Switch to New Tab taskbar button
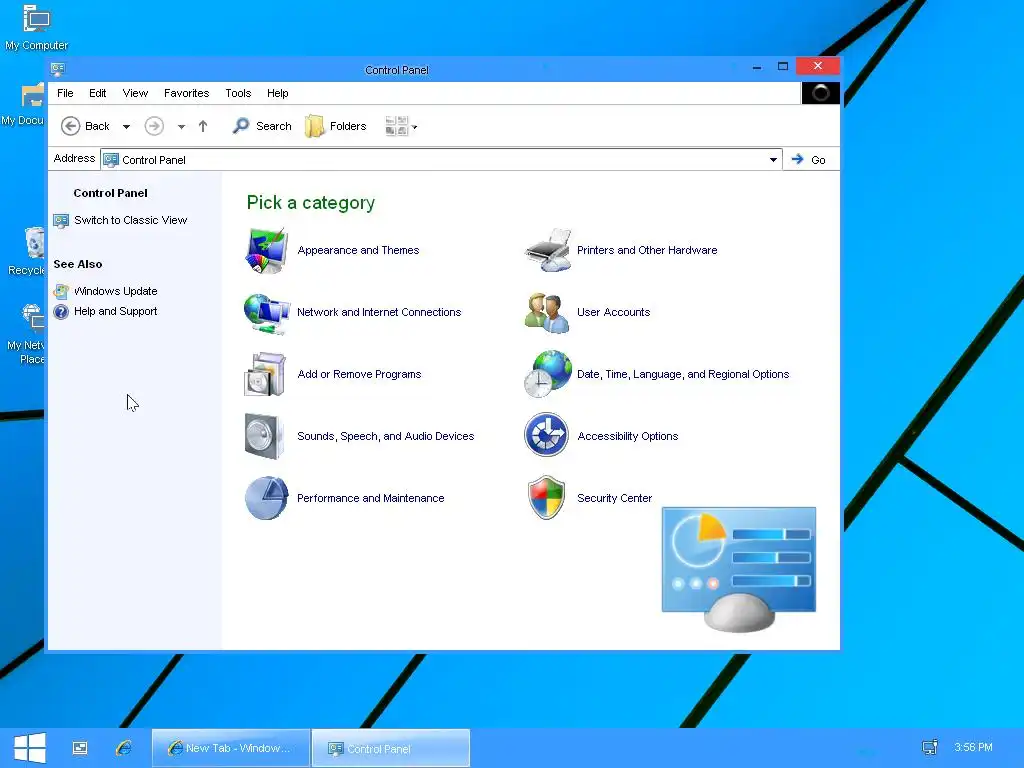Viewport: 1024px width, 768px height. pos(231,748)
